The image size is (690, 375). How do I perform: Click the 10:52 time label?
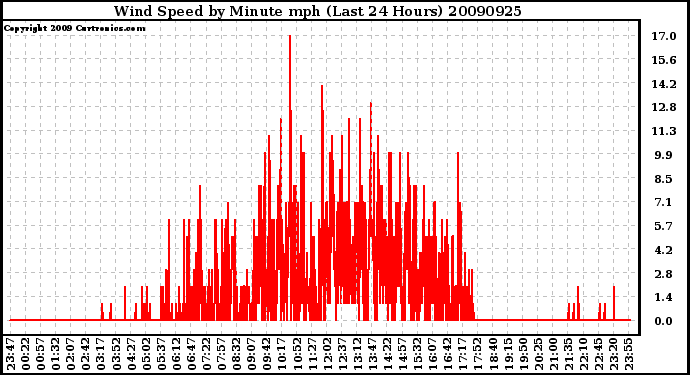coord(297,354)
